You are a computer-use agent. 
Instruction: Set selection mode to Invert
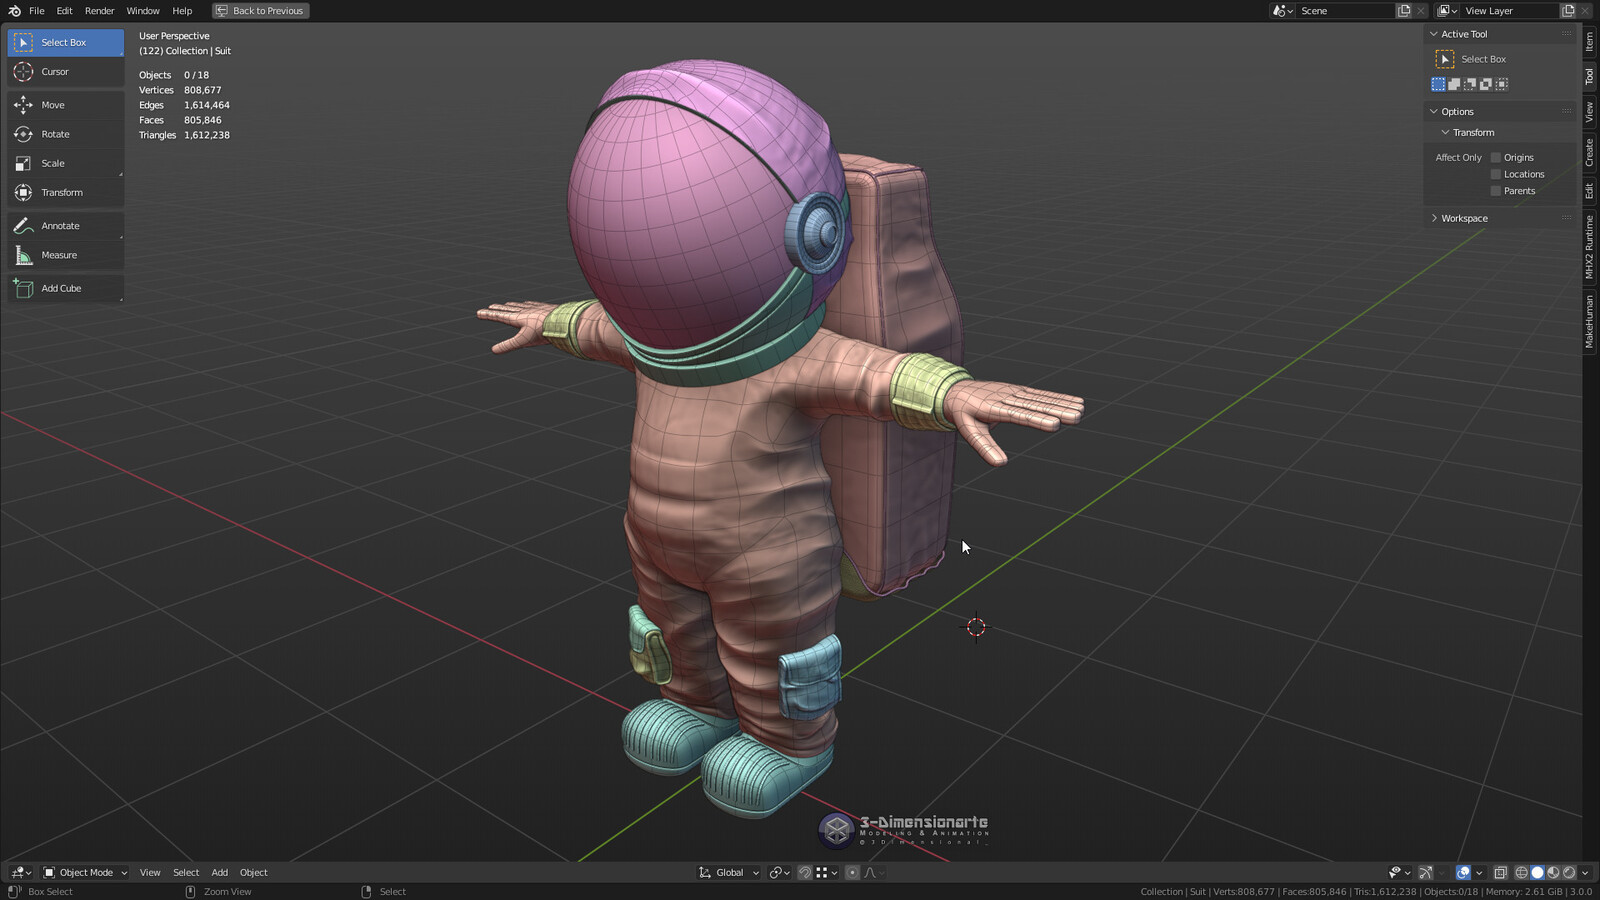(1486, 85)
